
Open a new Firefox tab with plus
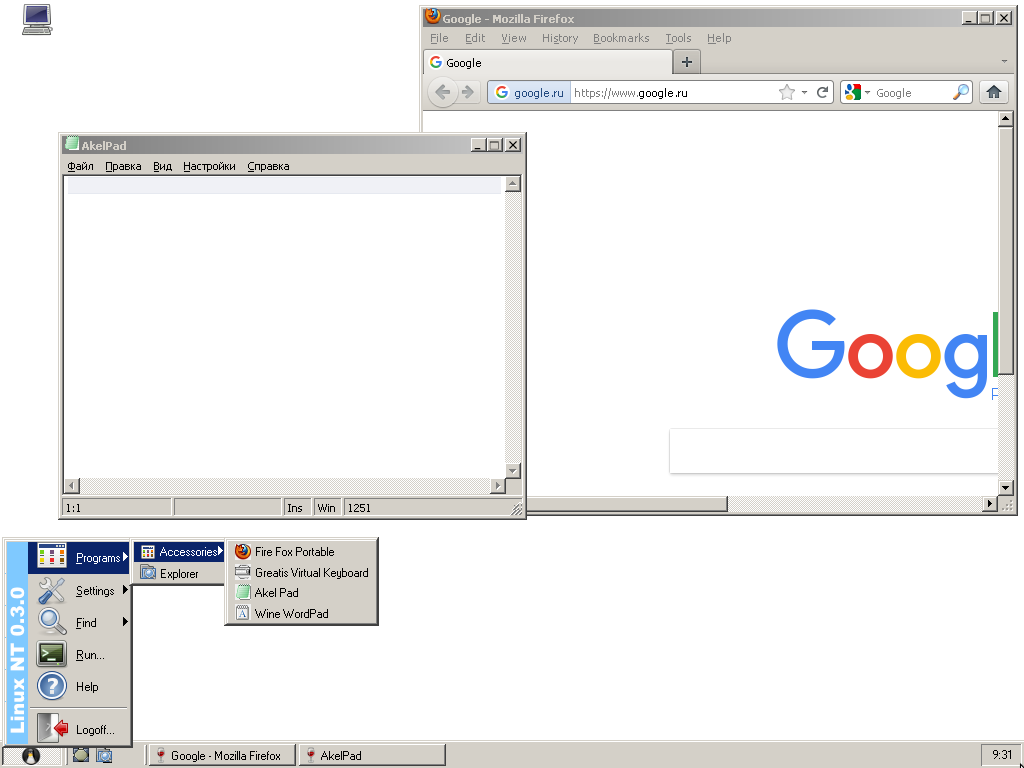click(686, 62)
